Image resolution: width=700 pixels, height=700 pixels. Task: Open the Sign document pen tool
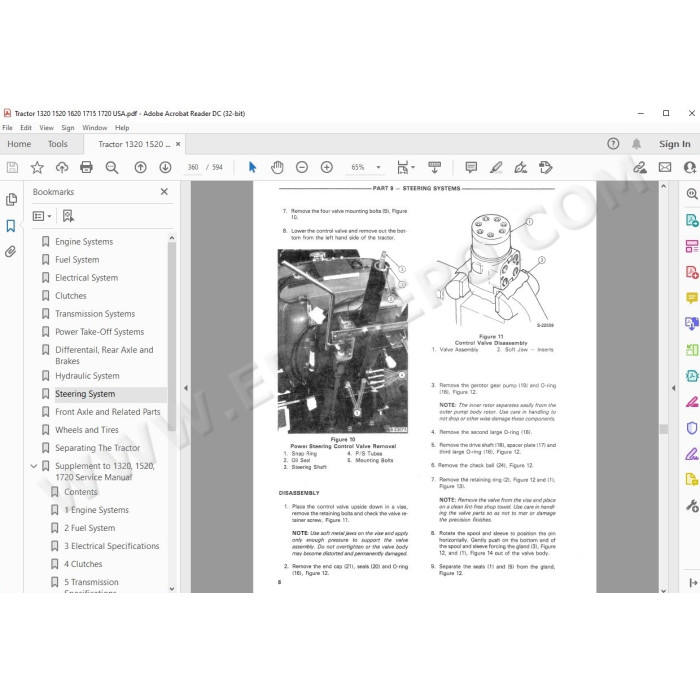(x=521, y=167)
